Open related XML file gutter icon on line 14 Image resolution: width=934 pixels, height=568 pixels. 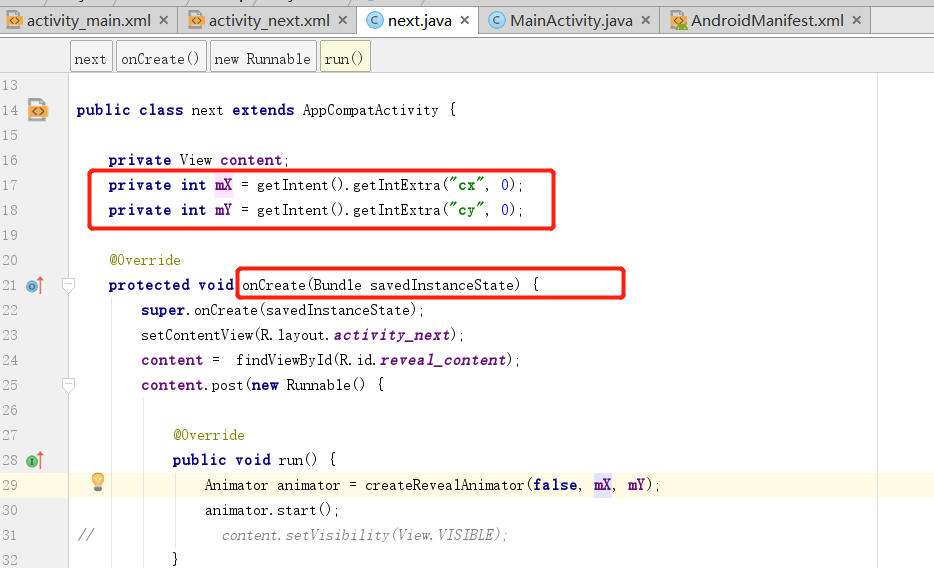coord(38,110)
